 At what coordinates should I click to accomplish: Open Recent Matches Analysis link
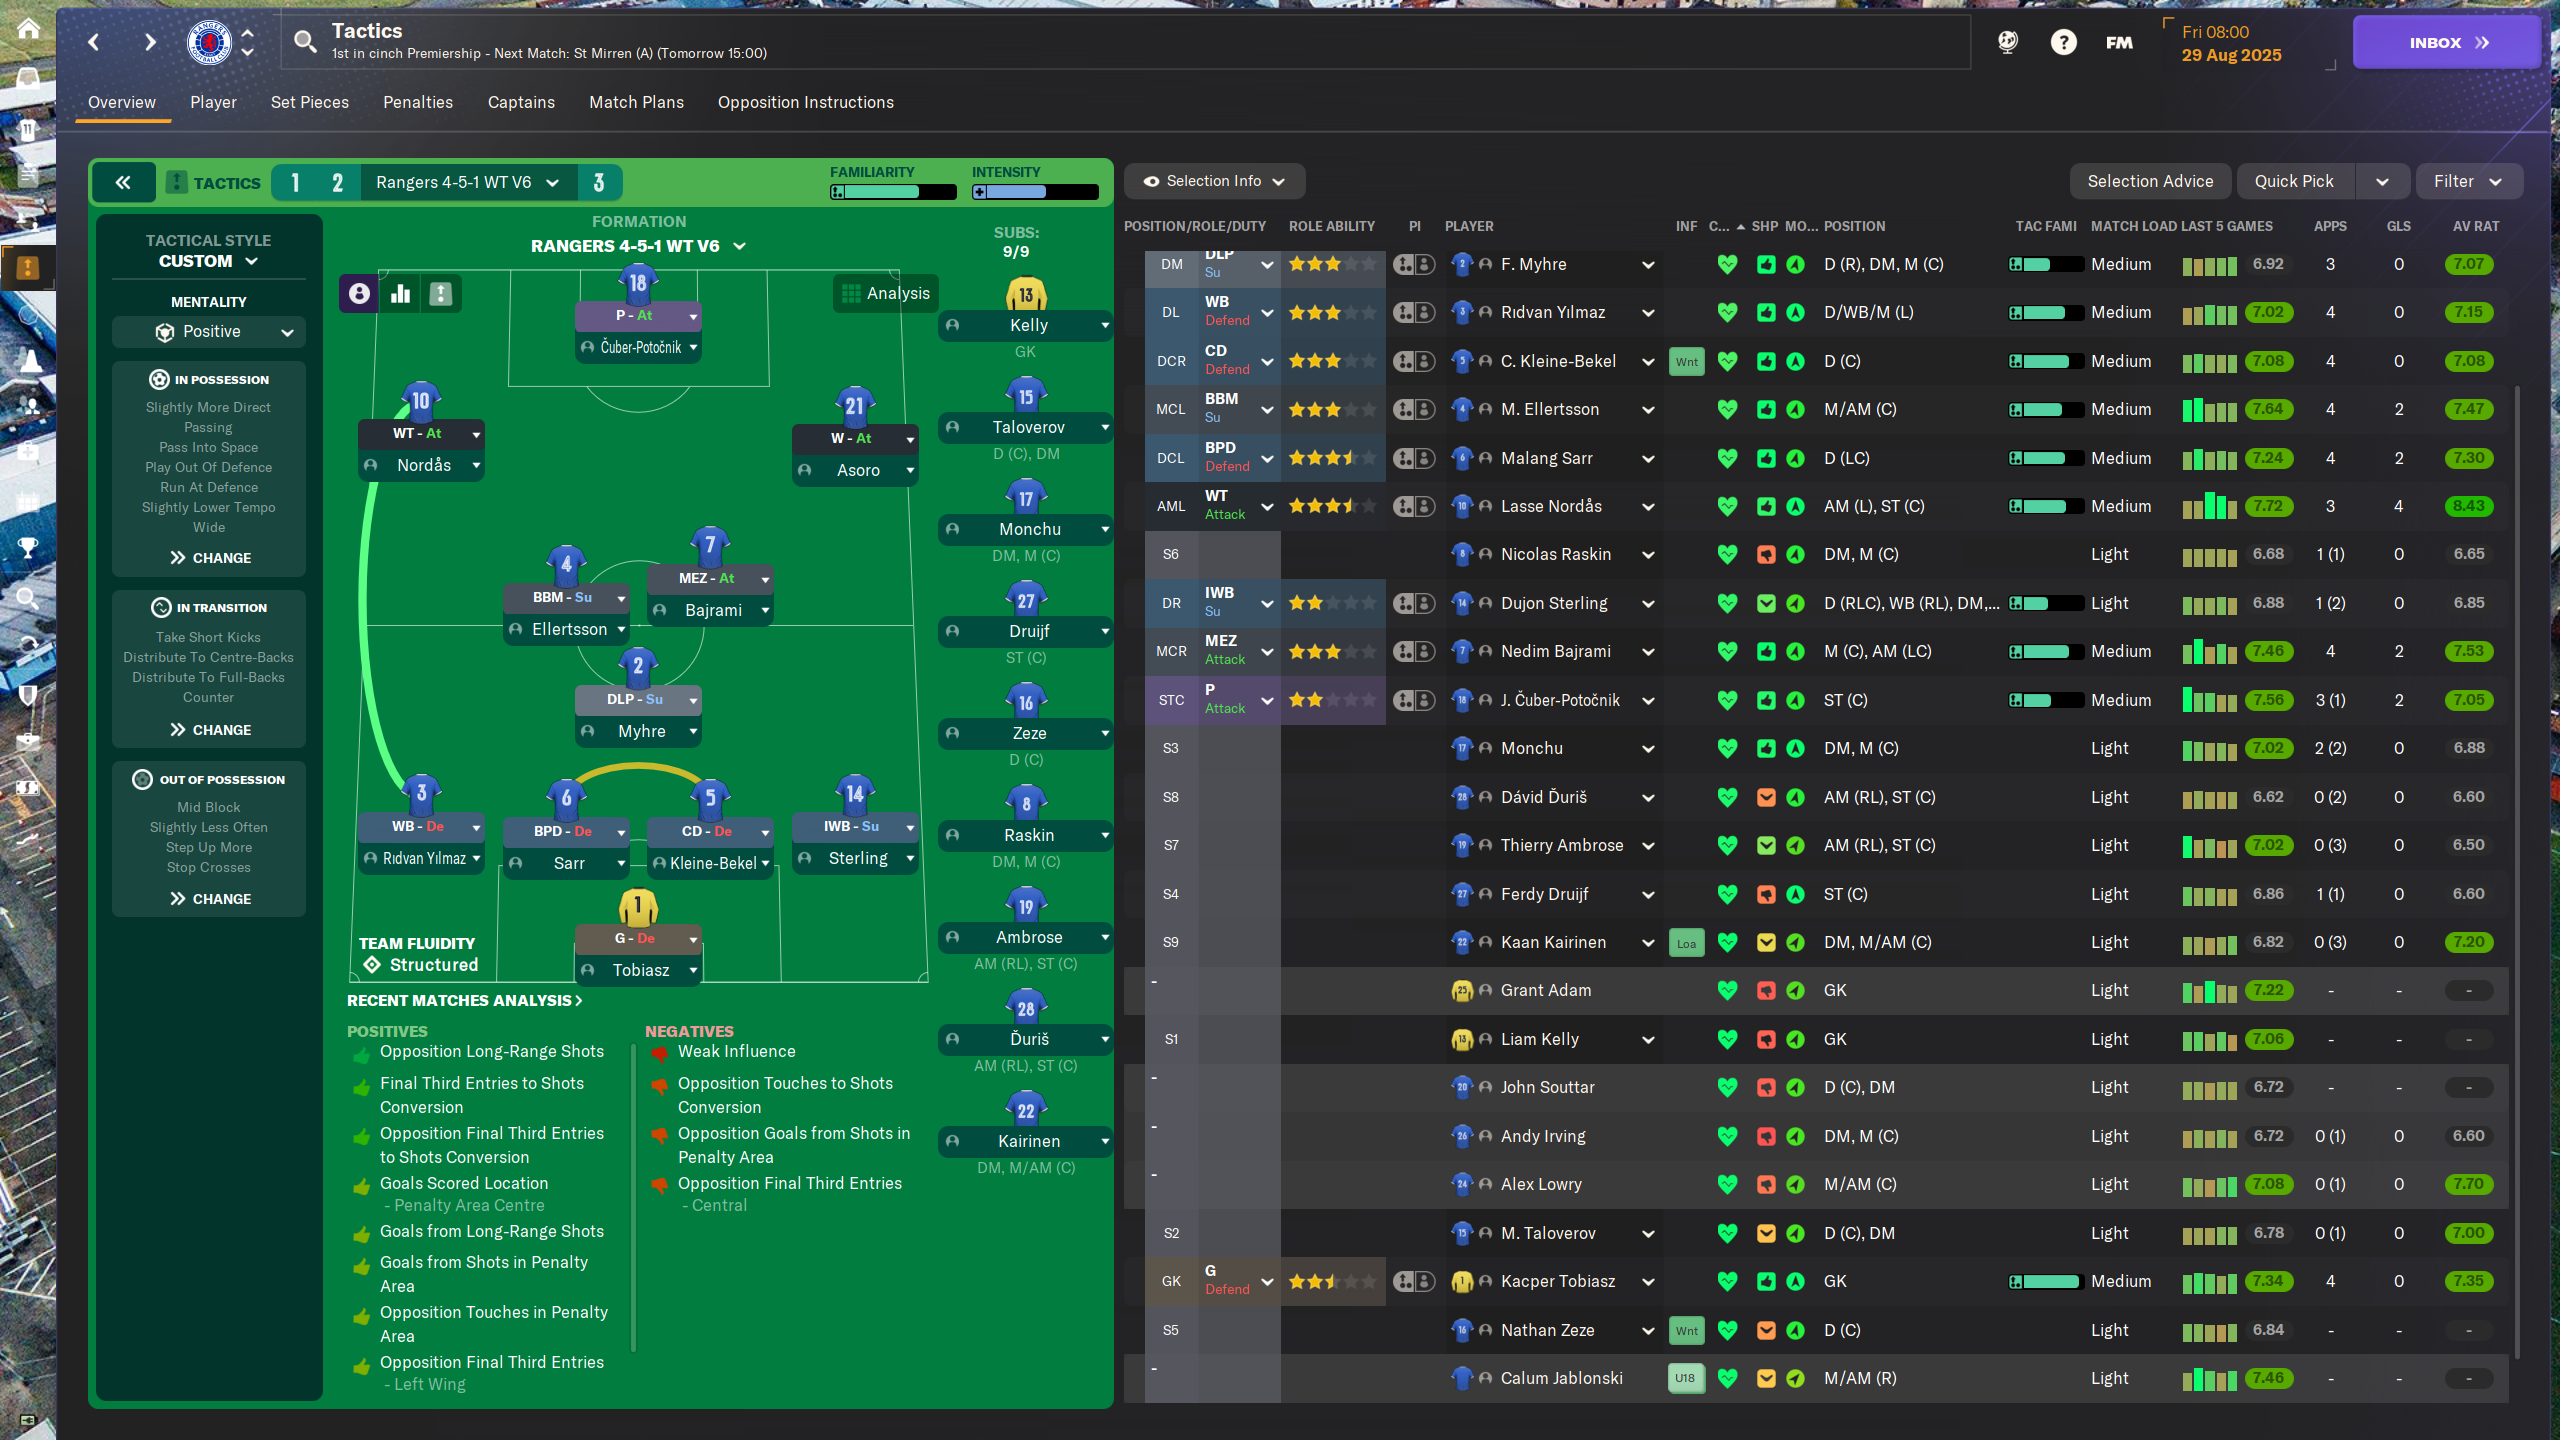[465, 1000]
